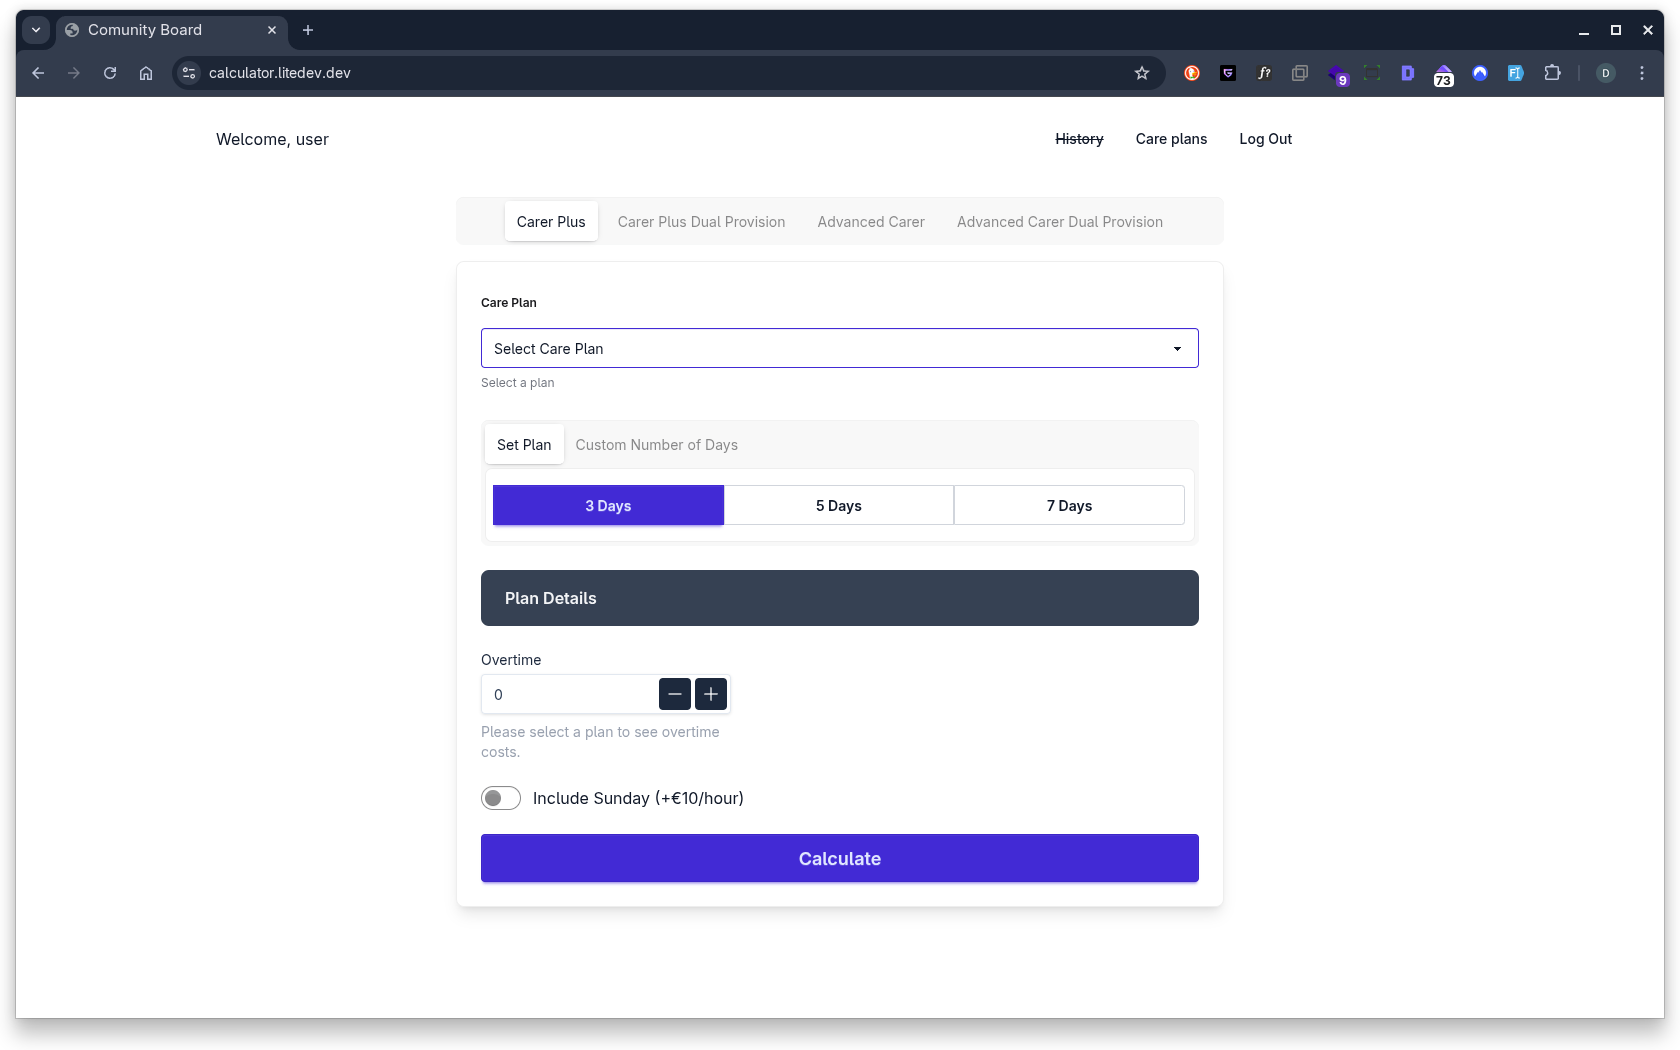Image resolution: width=1680 pixels, height=1050 pixels.
Task: Open Chrome three-dot menu
Action: tap(1641, 73)
